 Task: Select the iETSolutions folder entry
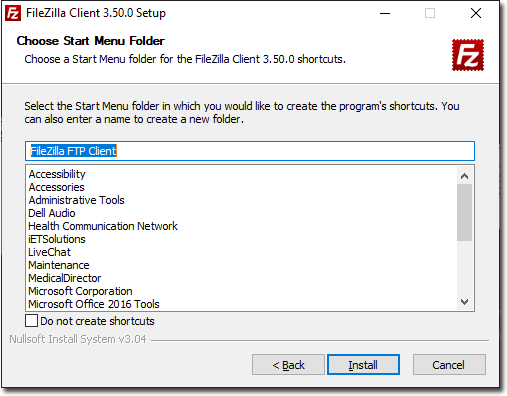click(x=57, y=239)
